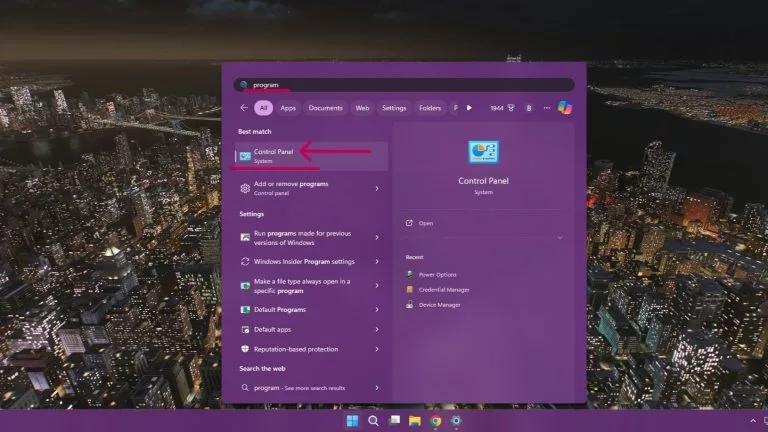Launch the Copilot icon in search panel
The width and height of the screenshot is (768, 432).
tap(565, 107)
